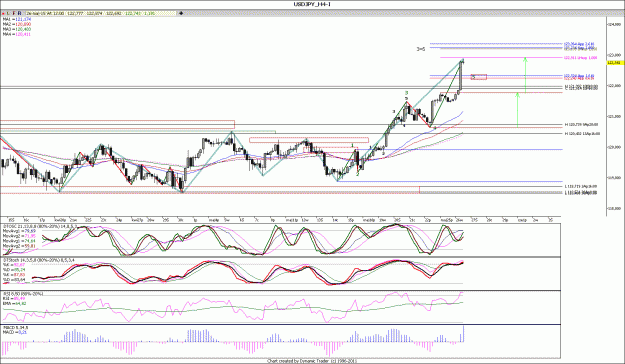Select the small red rectangle marker near latest candle
The image size is (625, 364).
point(479,77)
